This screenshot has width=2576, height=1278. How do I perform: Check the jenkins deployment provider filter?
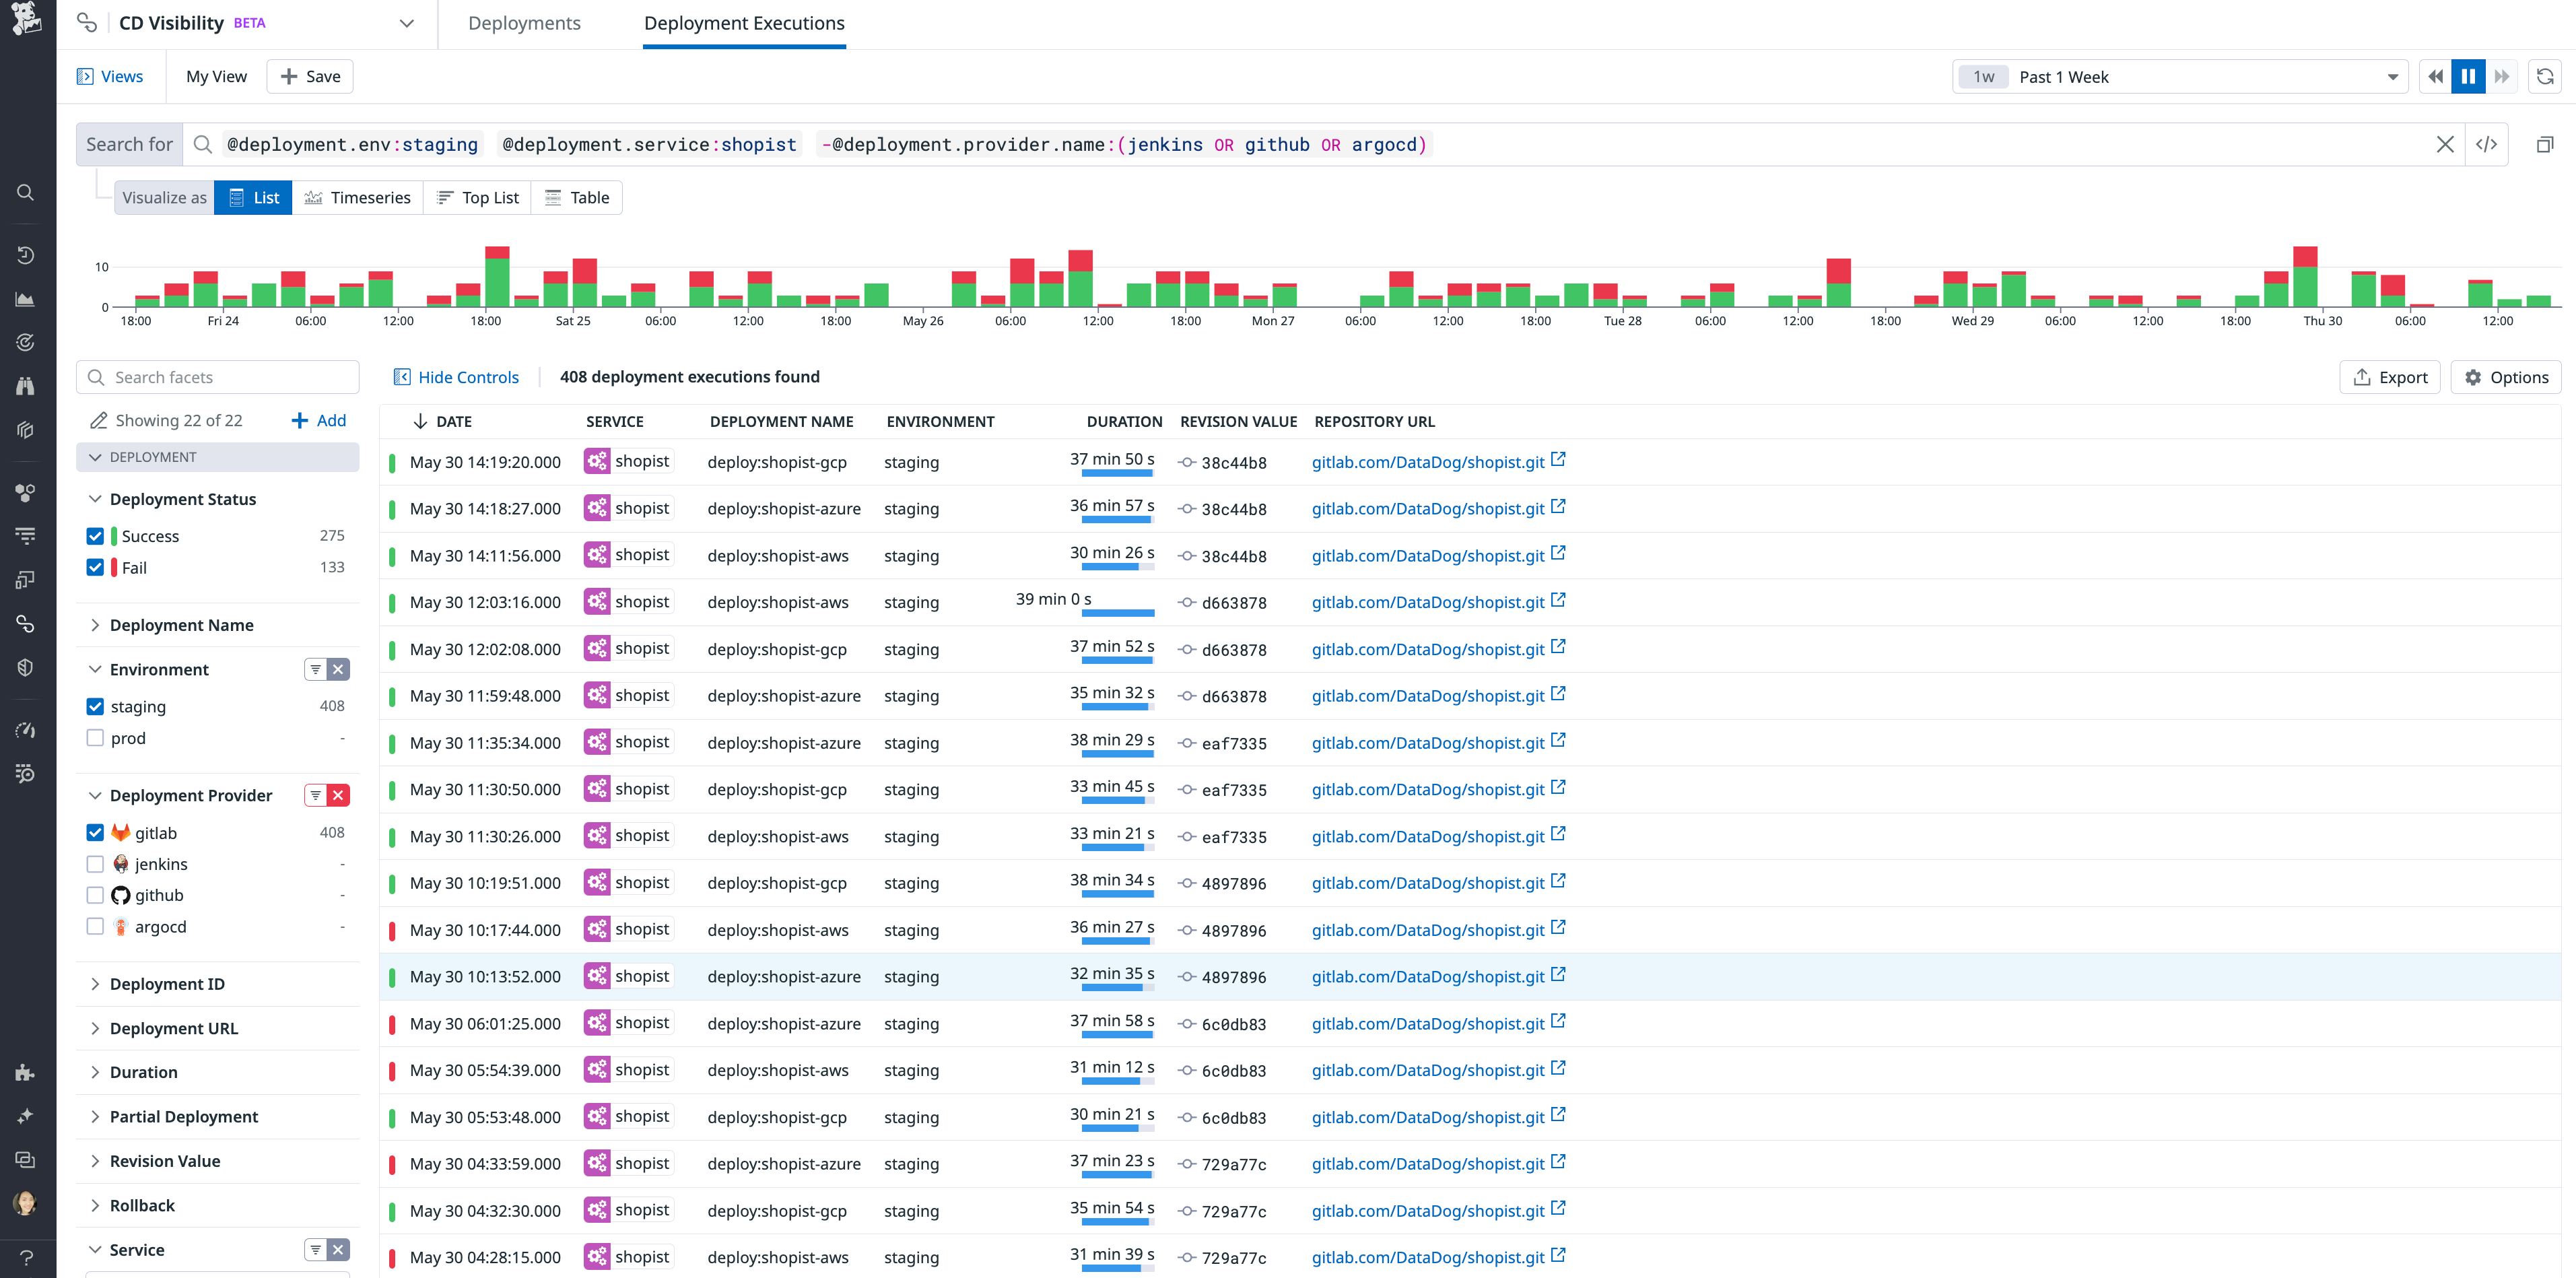pos(95,863)
